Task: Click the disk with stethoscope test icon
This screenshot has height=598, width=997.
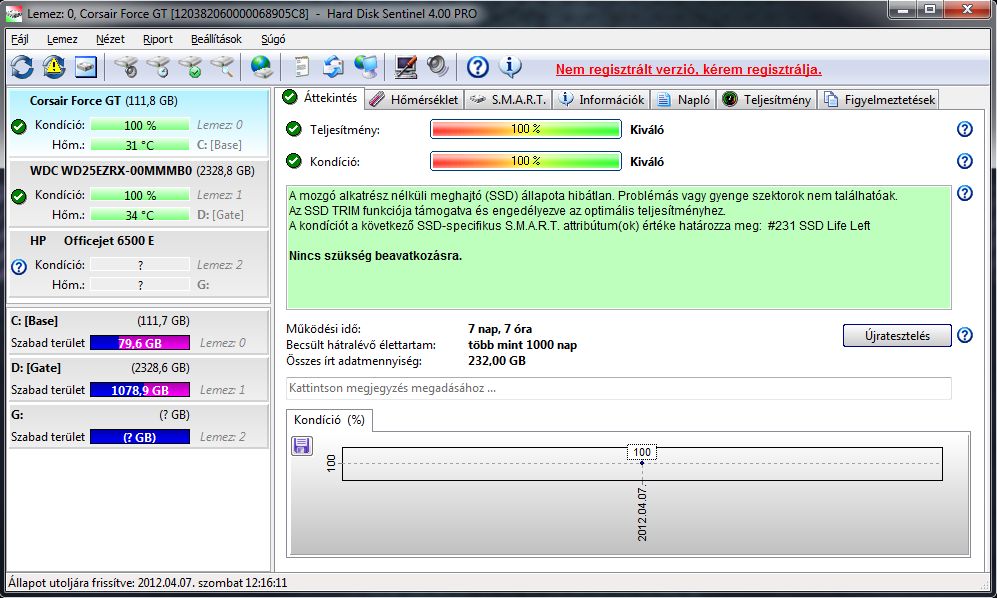Action: point(125,66)
